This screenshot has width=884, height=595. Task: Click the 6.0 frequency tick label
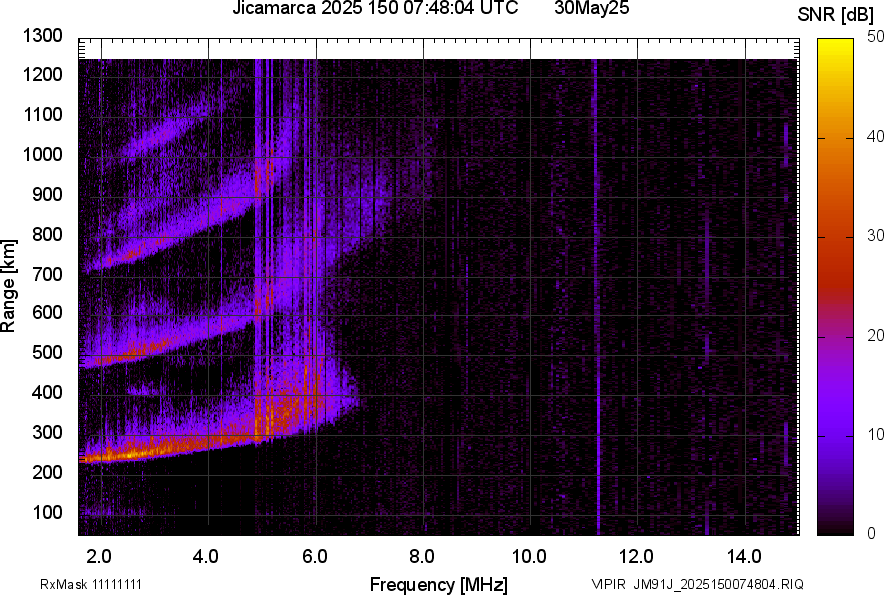coord(315,557)
